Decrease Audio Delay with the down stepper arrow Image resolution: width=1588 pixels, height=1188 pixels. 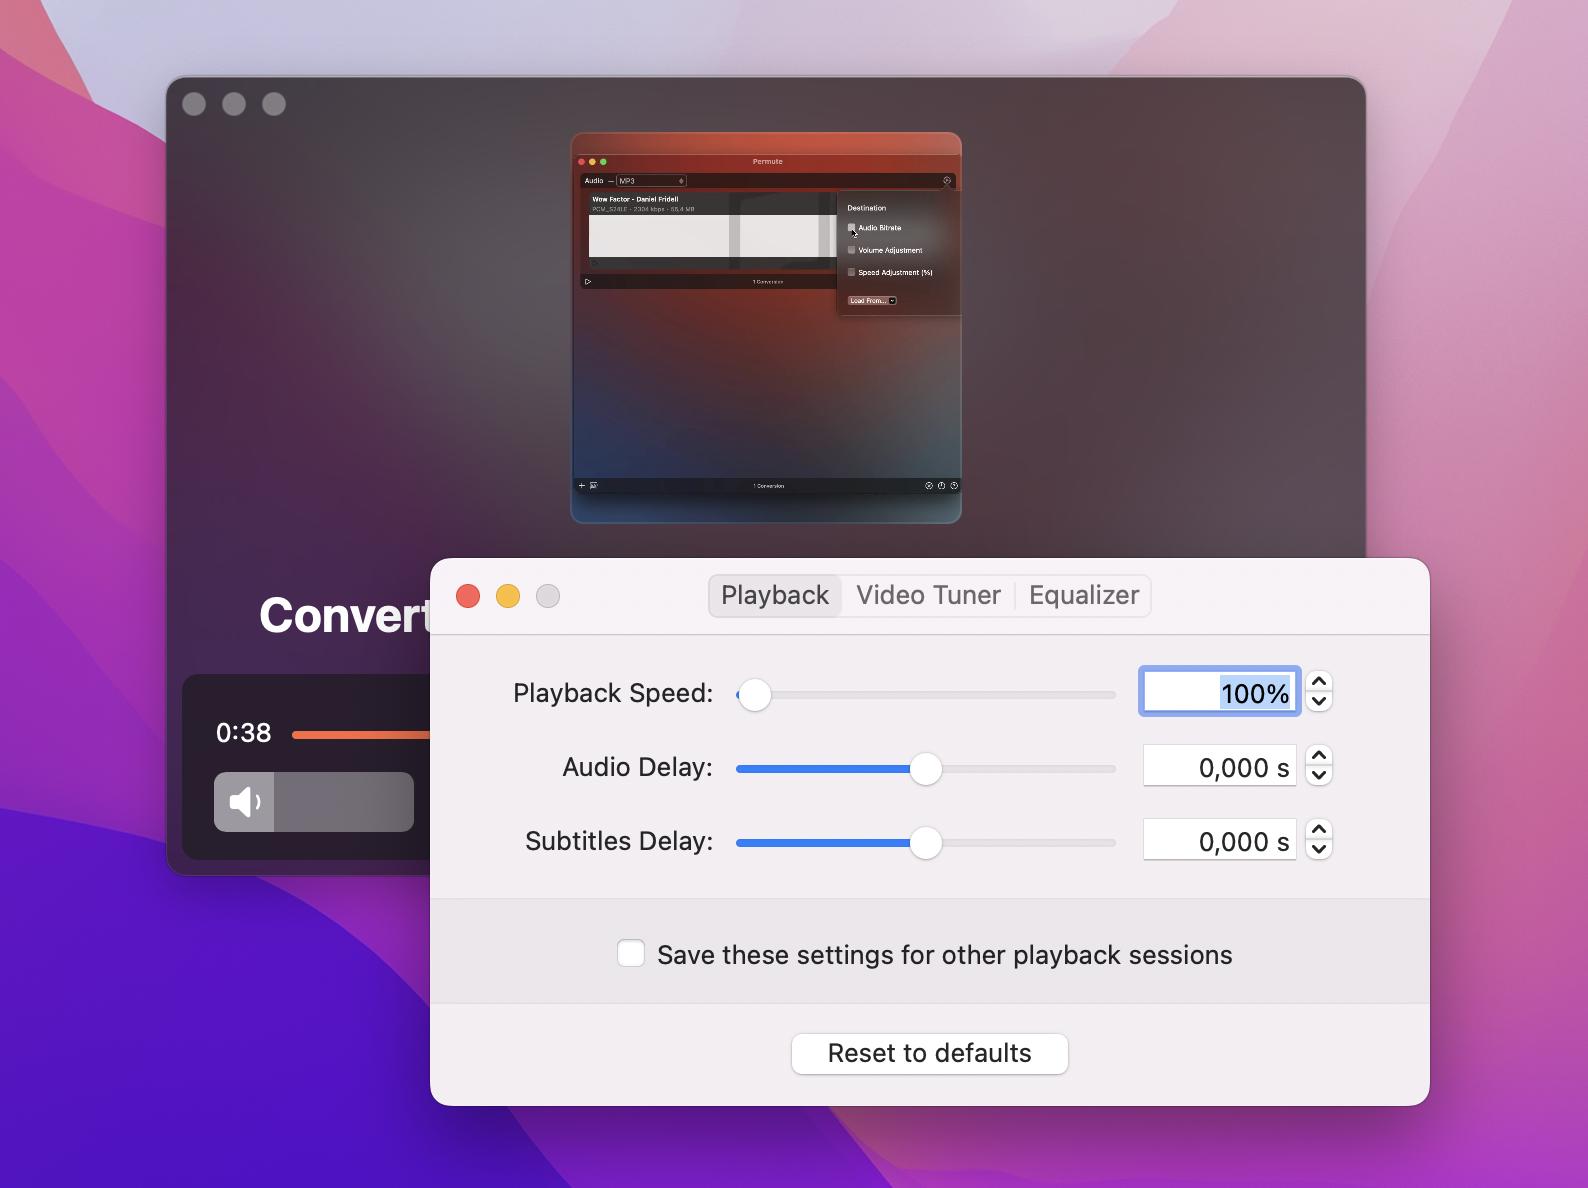tap(1319, 775)
